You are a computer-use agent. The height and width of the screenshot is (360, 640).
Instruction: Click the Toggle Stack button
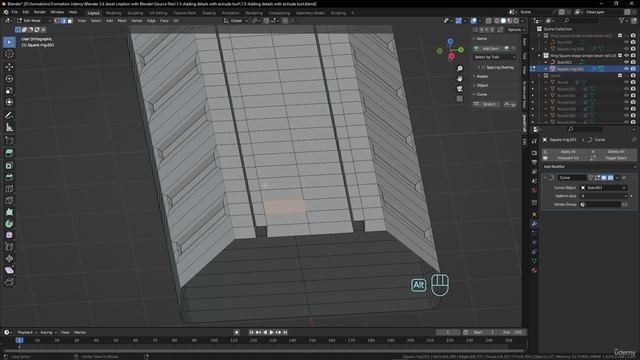point(613,158)
